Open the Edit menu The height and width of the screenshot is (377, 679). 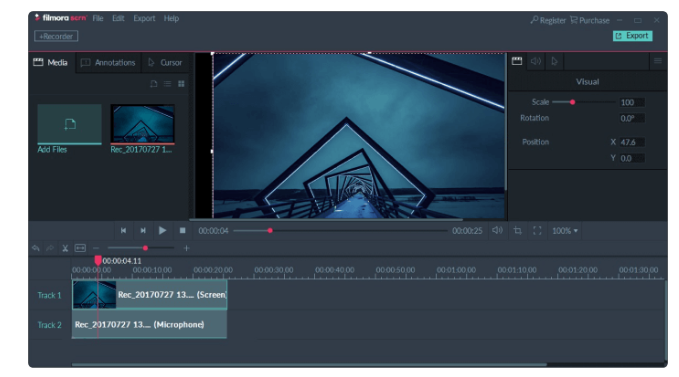click(118, 19)
